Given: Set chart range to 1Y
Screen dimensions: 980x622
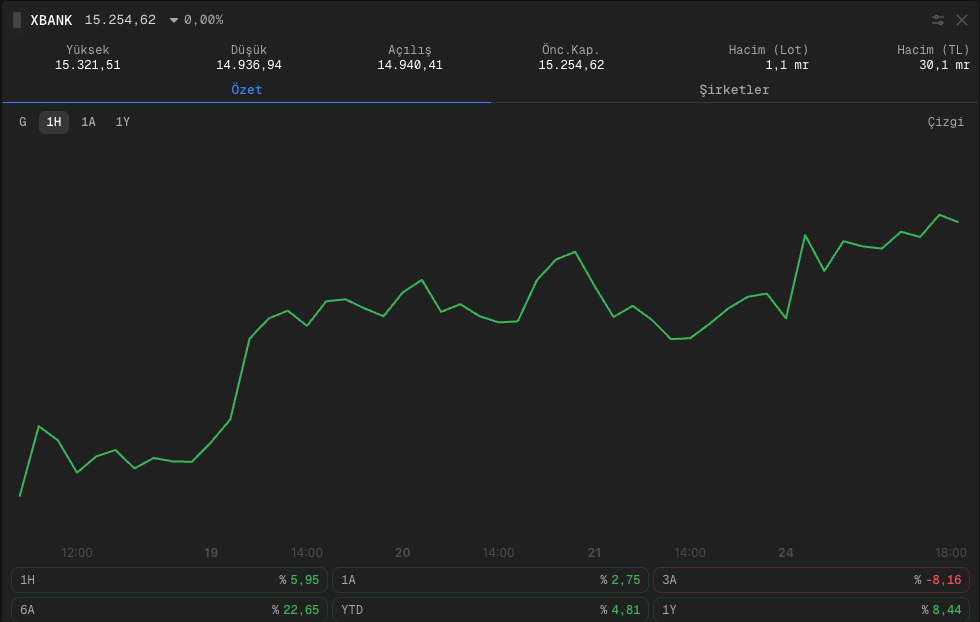Looking at the screenshot, I should click(122, 122).
